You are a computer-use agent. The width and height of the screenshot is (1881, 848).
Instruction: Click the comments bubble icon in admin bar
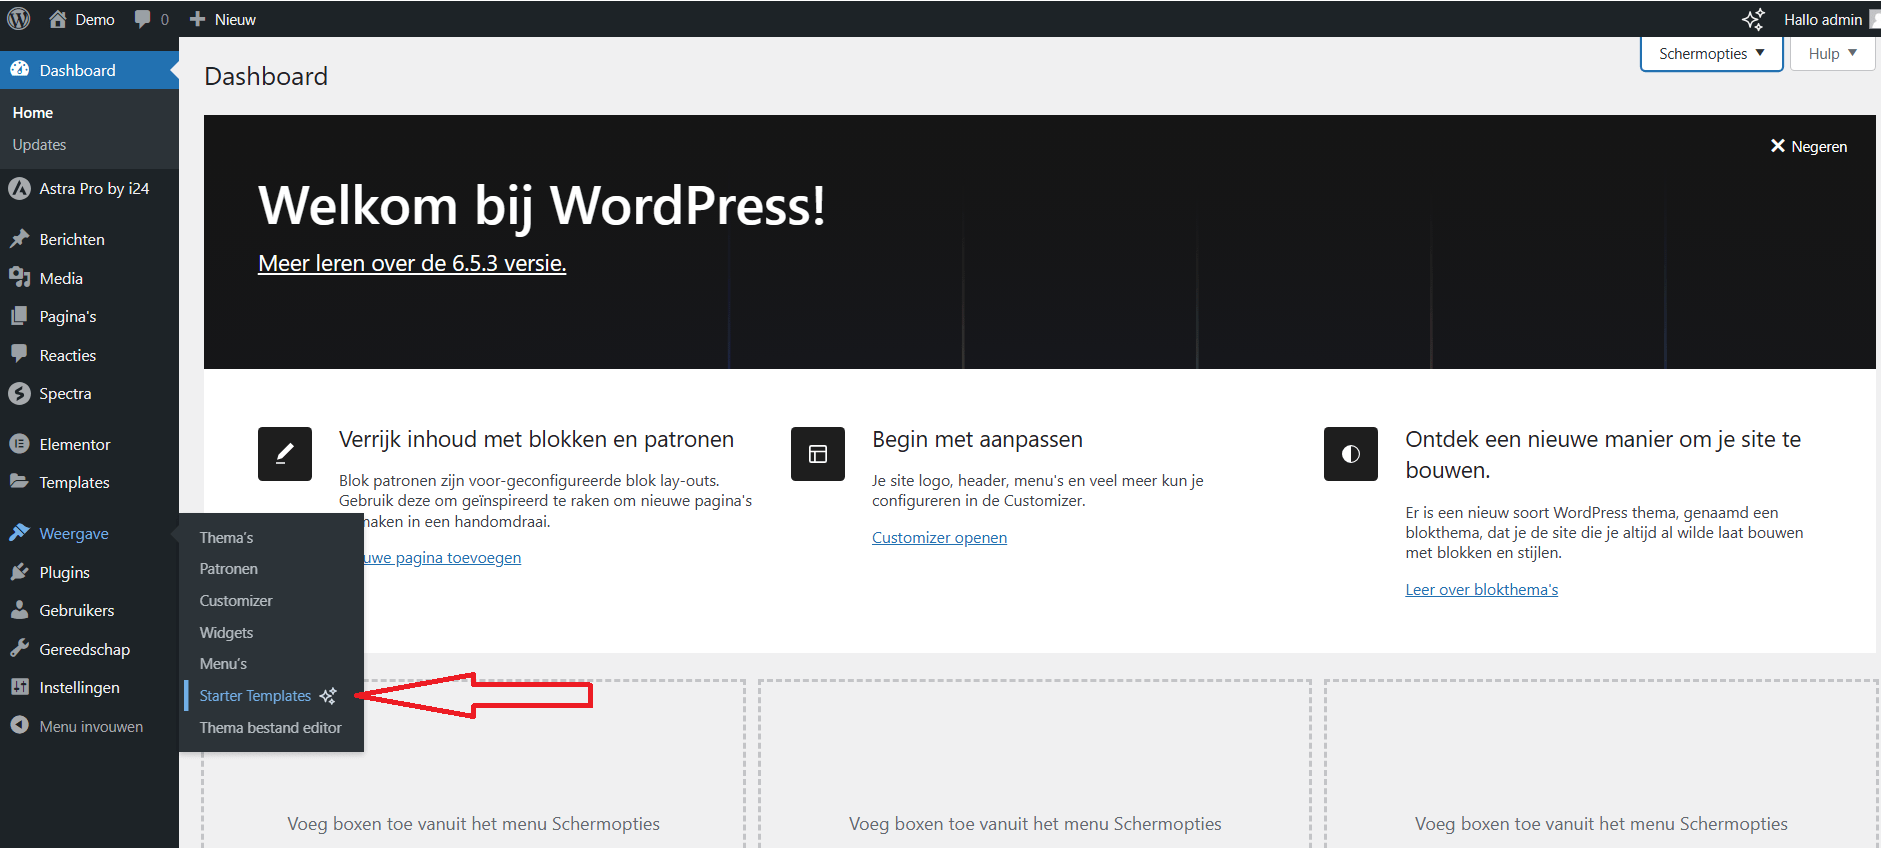[x=143, y=19]
